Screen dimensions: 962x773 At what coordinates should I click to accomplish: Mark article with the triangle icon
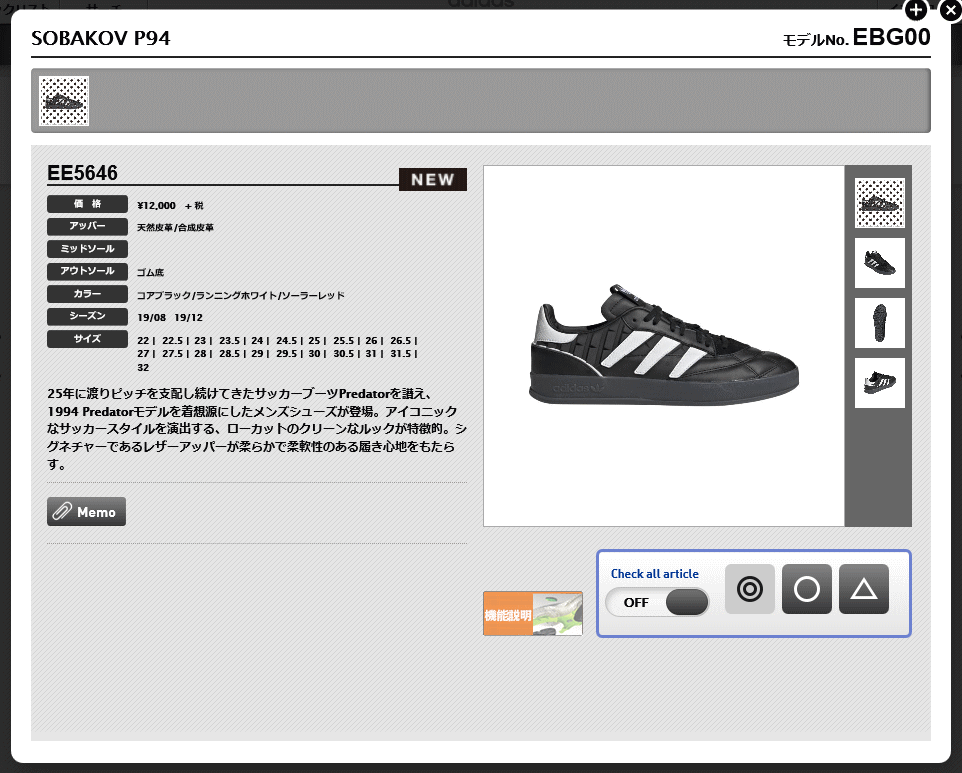coord(864,589)
